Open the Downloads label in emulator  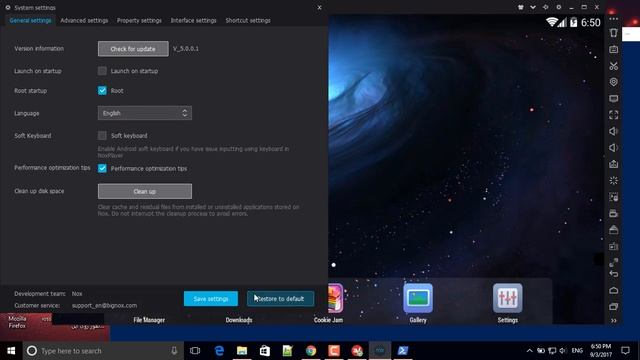[x=239, y=320]
